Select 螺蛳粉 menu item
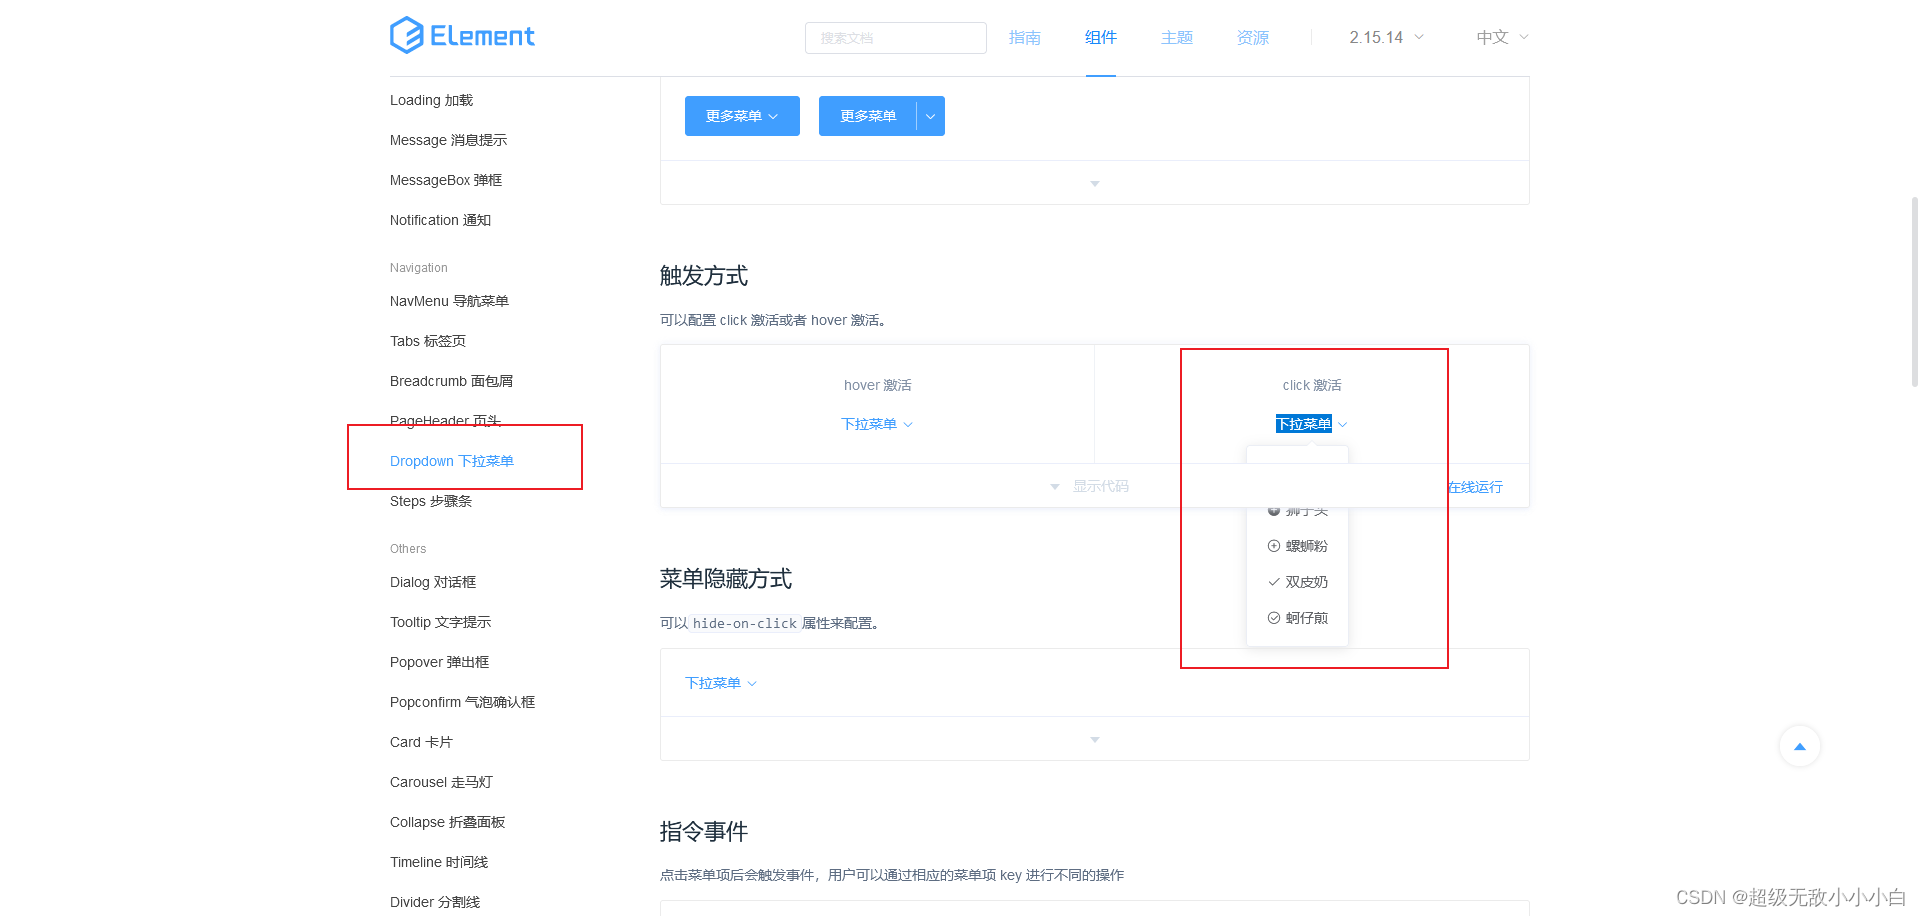The image size is (1920, 916). [x=1298, y=546]
